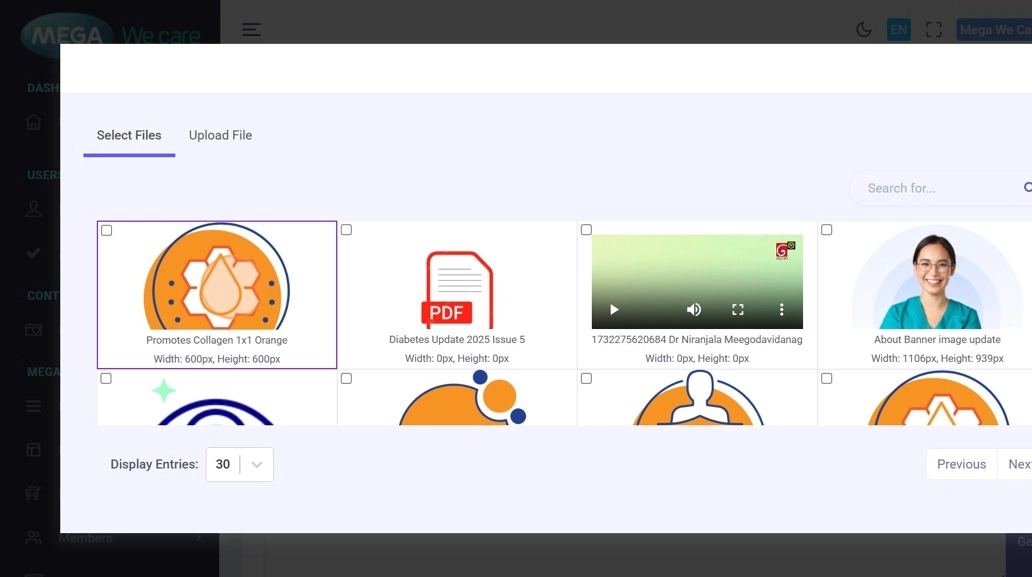1032x577 pixels.
Task: Switch to the Upload File tab
Action: coord(220,135)
